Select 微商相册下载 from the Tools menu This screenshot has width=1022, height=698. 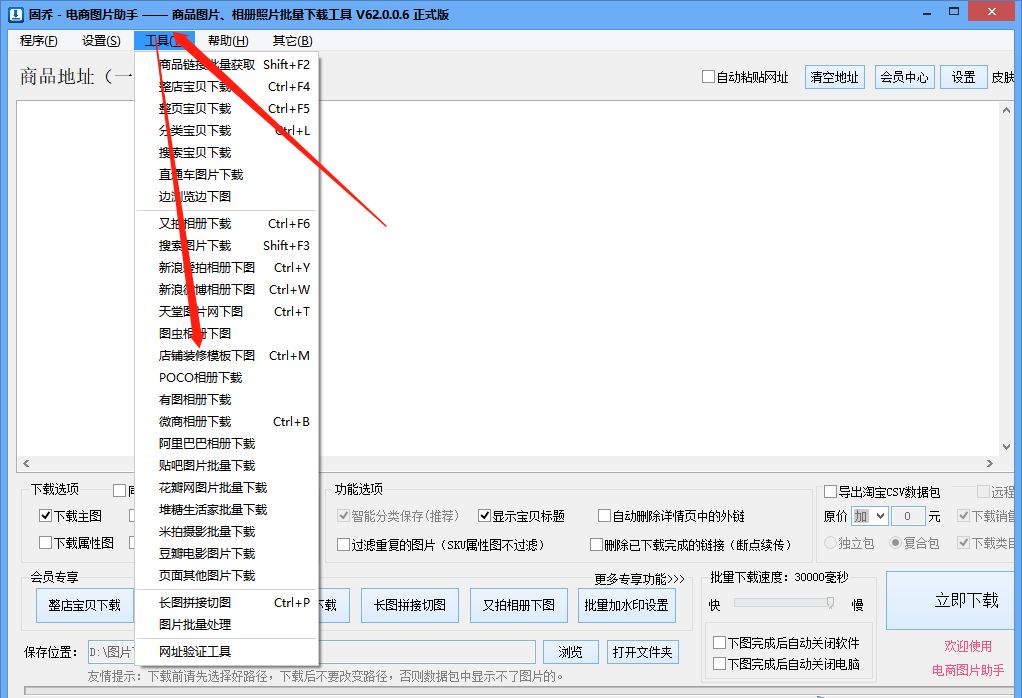coord(197,421)
